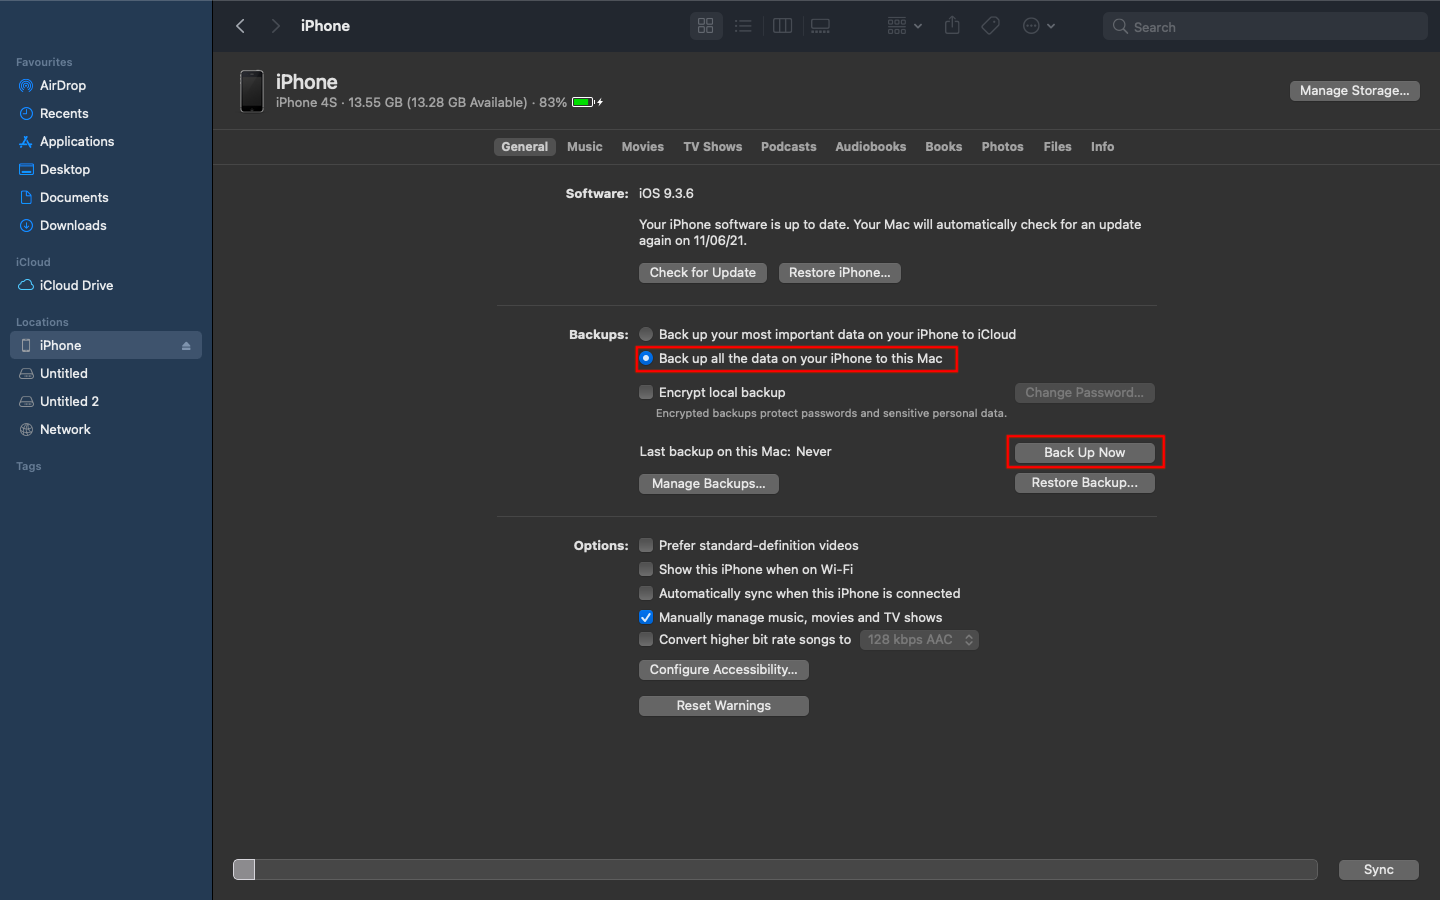Image resolution: width=1440 pixels, height=900 pixels.
Task: Switch to list view
Action: (743, 26)
